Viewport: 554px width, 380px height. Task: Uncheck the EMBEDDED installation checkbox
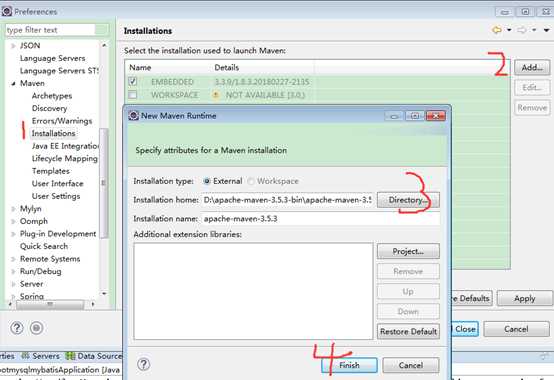coord(133,82)
